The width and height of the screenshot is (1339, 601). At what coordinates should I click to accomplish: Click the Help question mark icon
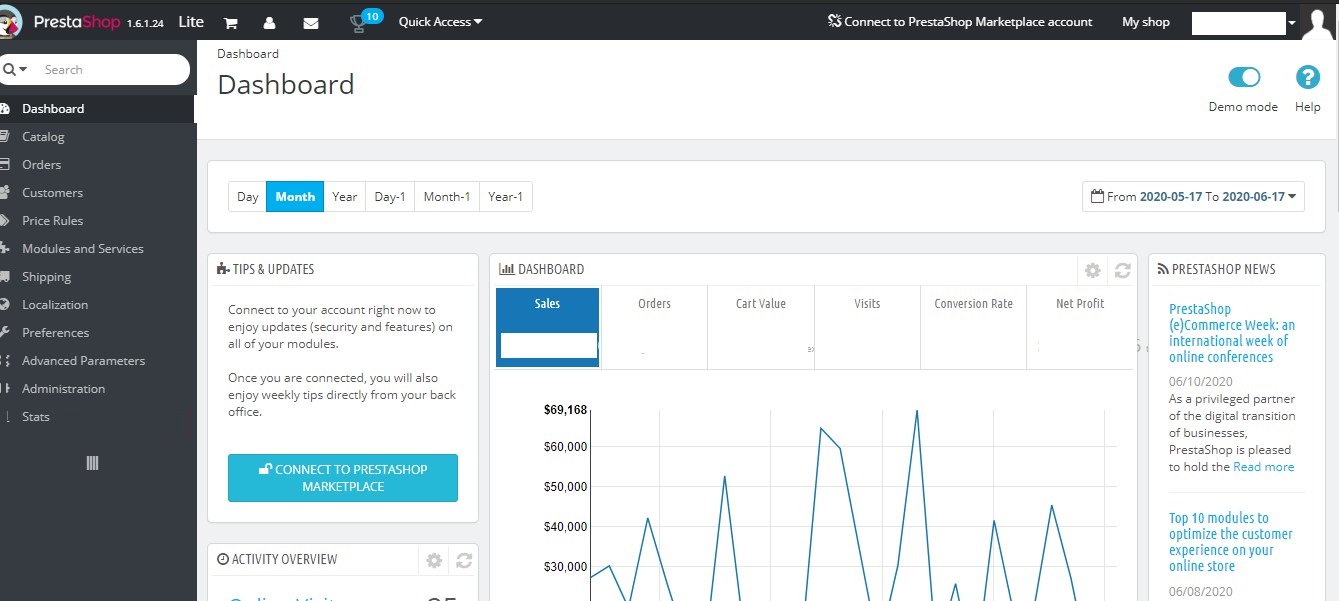point(1307,77)
